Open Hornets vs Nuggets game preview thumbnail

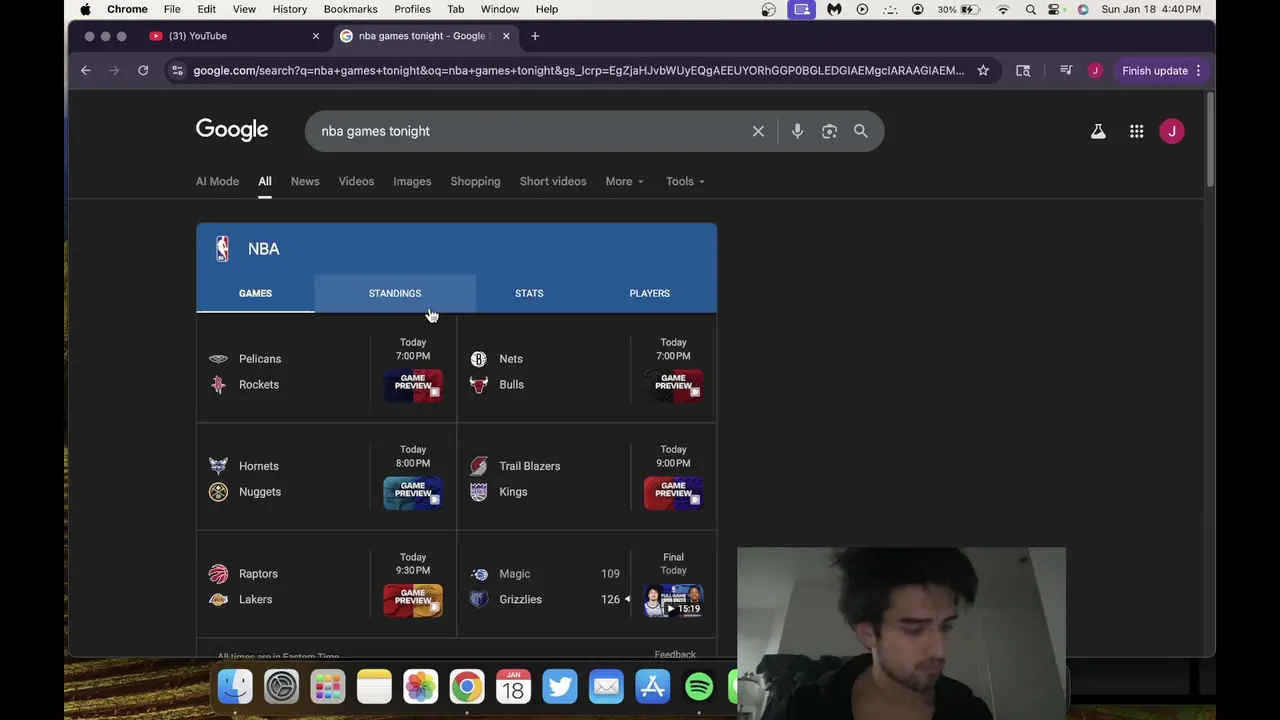[x=413, y=492]
